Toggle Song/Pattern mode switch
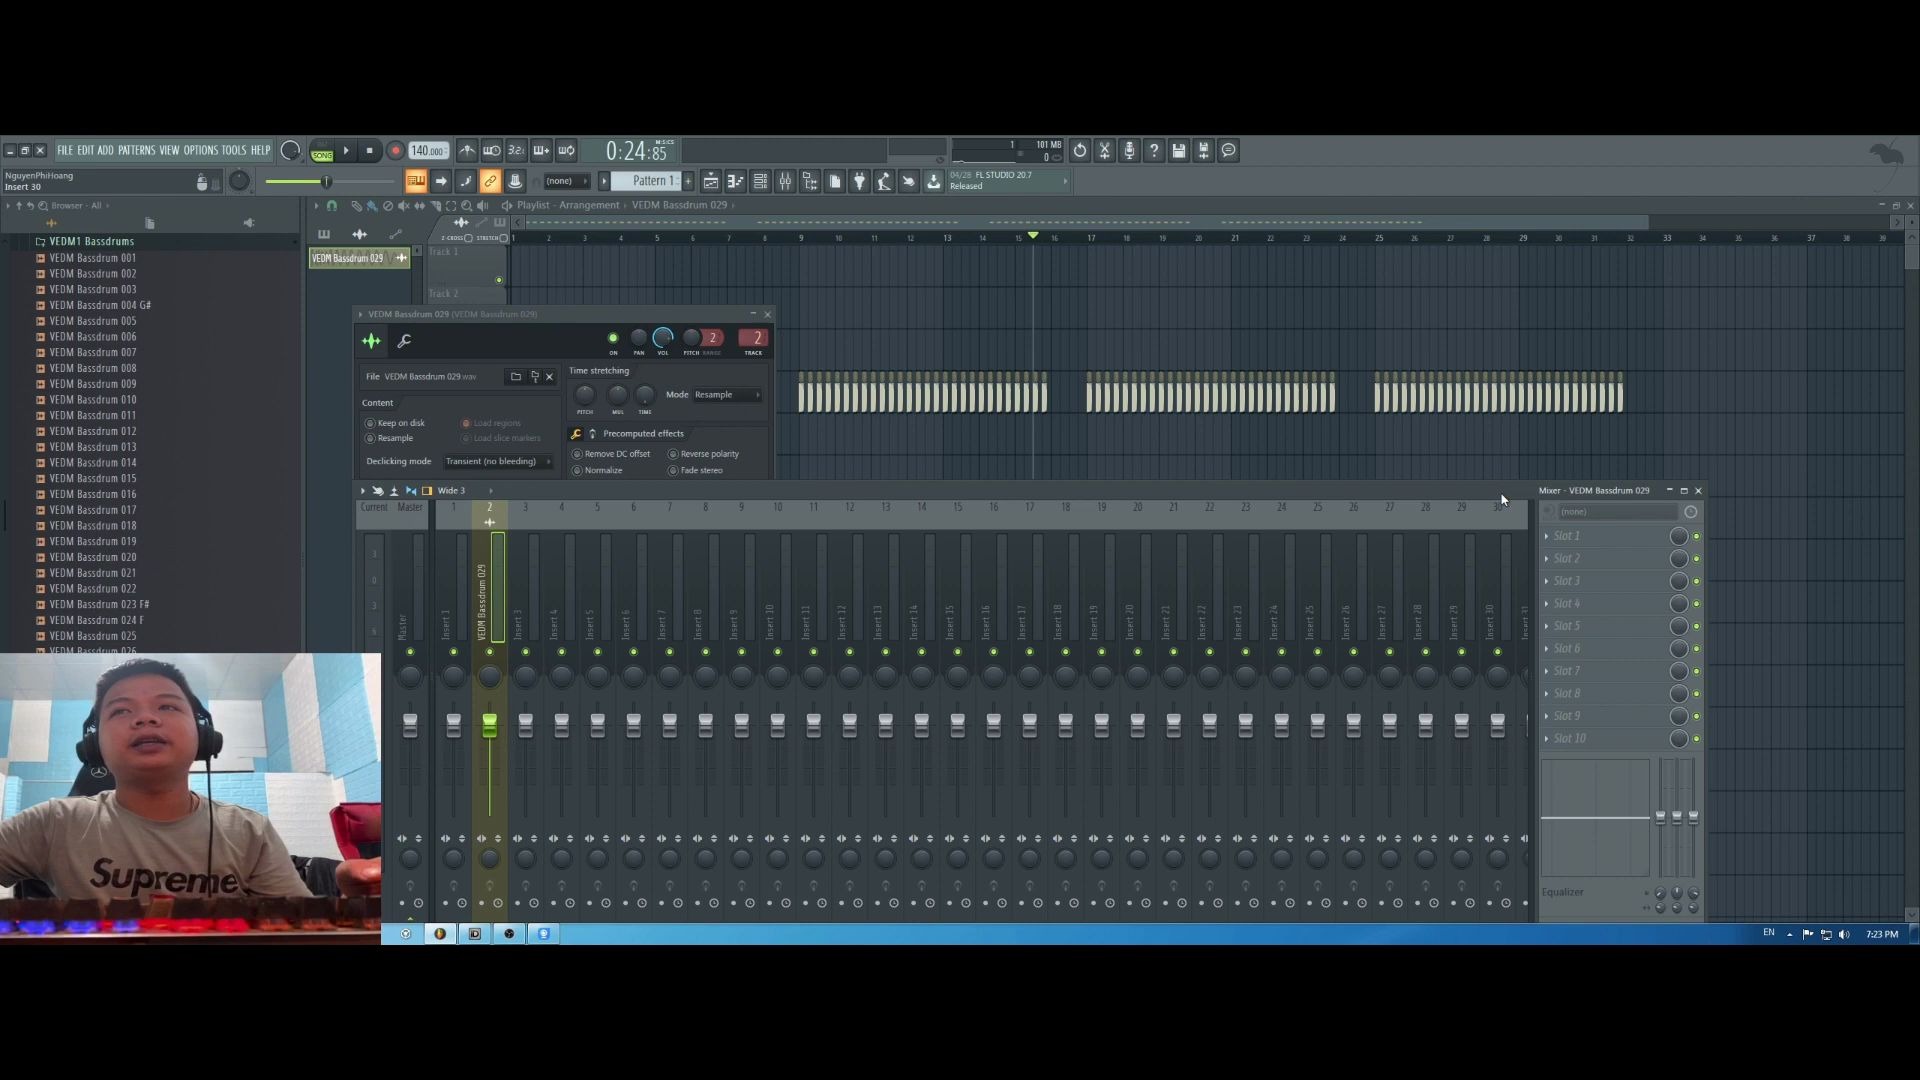This screenshot has width=1920, height=1080. (322, 151)
